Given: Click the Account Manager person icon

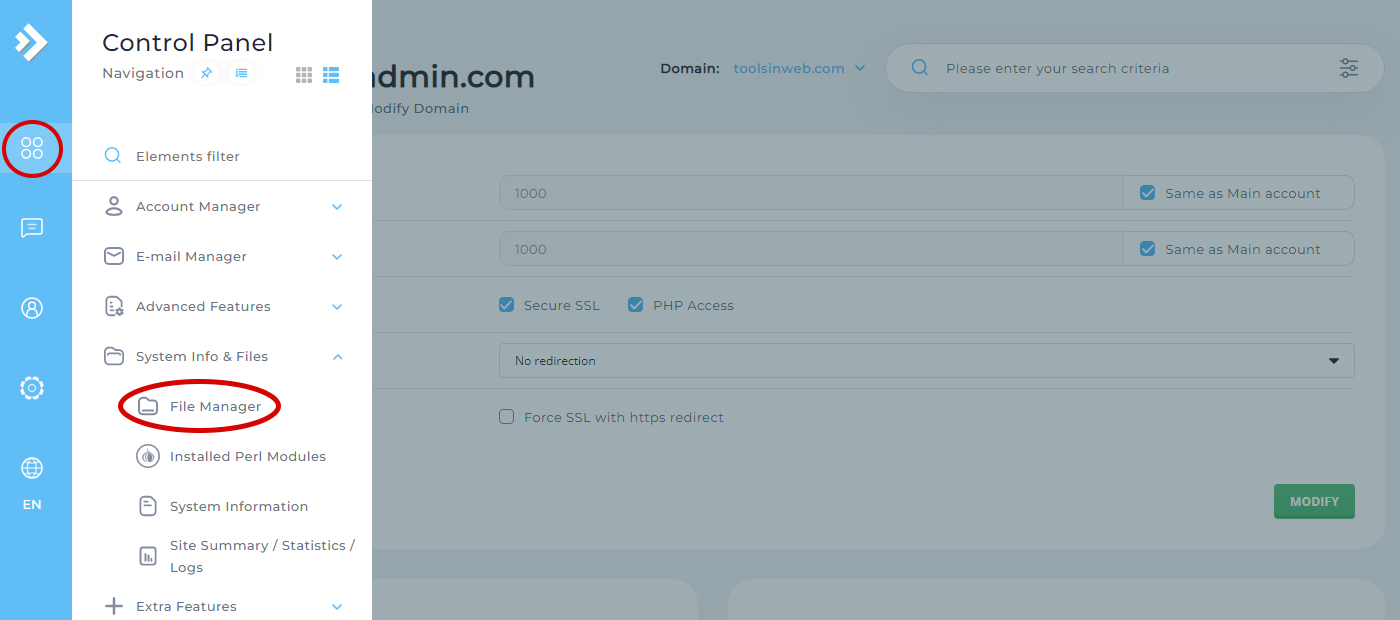Looking at the screenshot, I should pyautogui.click(x=114, y=206).
